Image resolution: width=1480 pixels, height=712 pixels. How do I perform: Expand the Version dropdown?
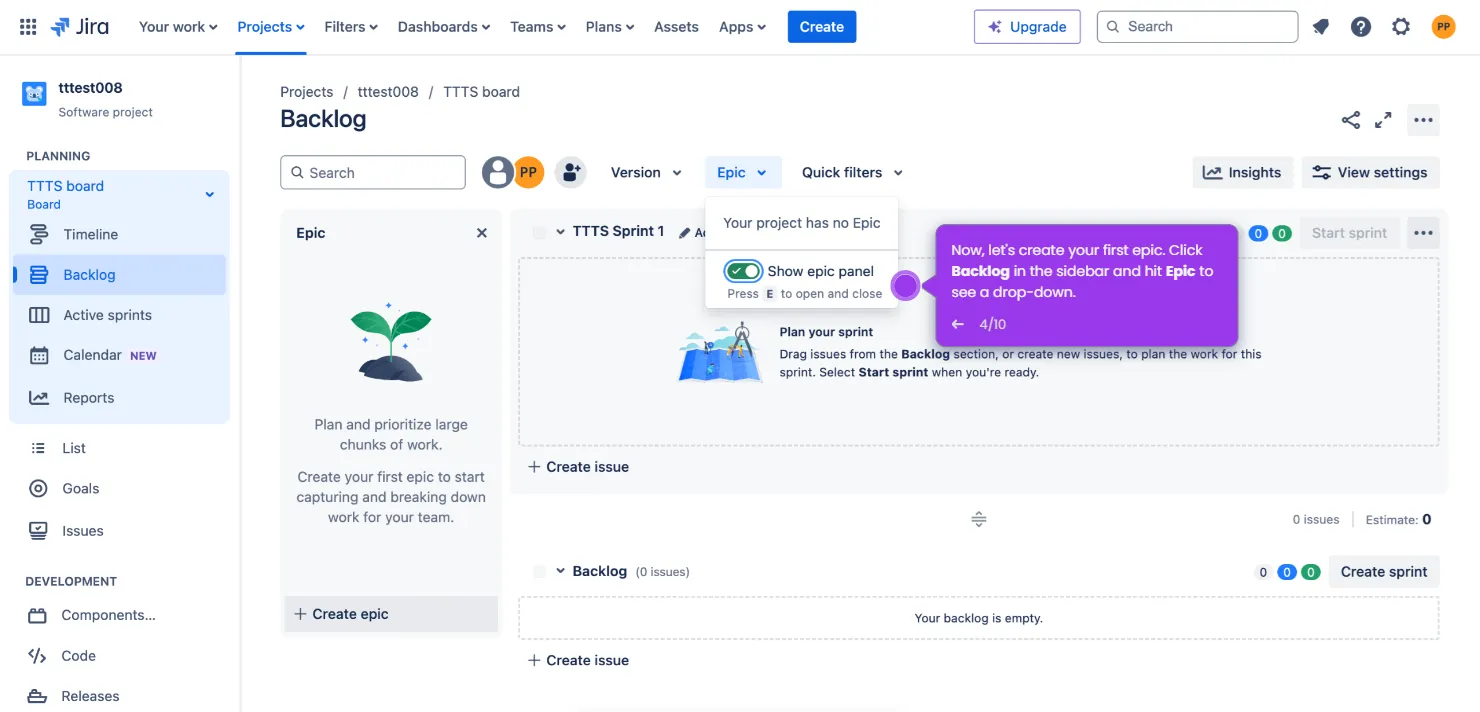point(646,172)
